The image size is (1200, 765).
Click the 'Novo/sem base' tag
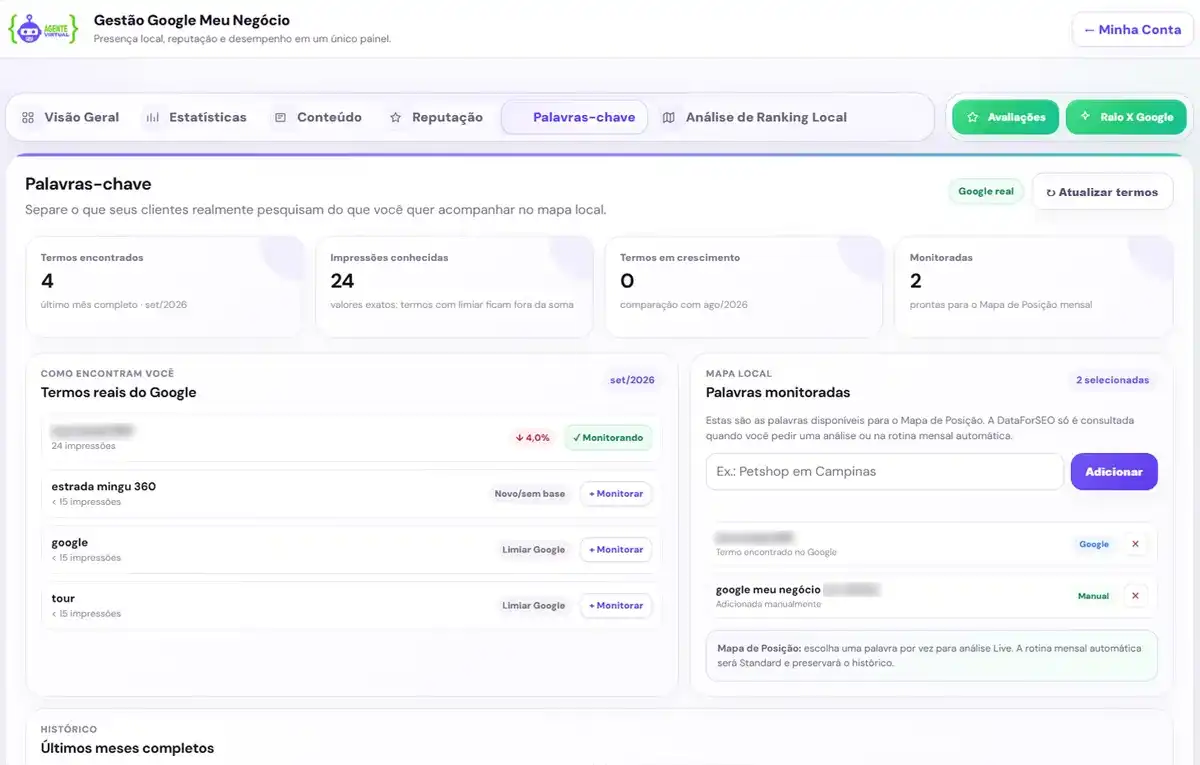[x=530, y=494]
